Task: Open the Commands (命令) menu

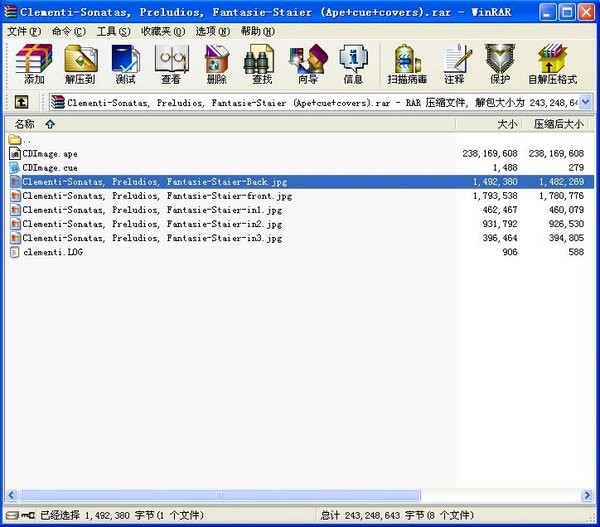Action: pos(68,31)
